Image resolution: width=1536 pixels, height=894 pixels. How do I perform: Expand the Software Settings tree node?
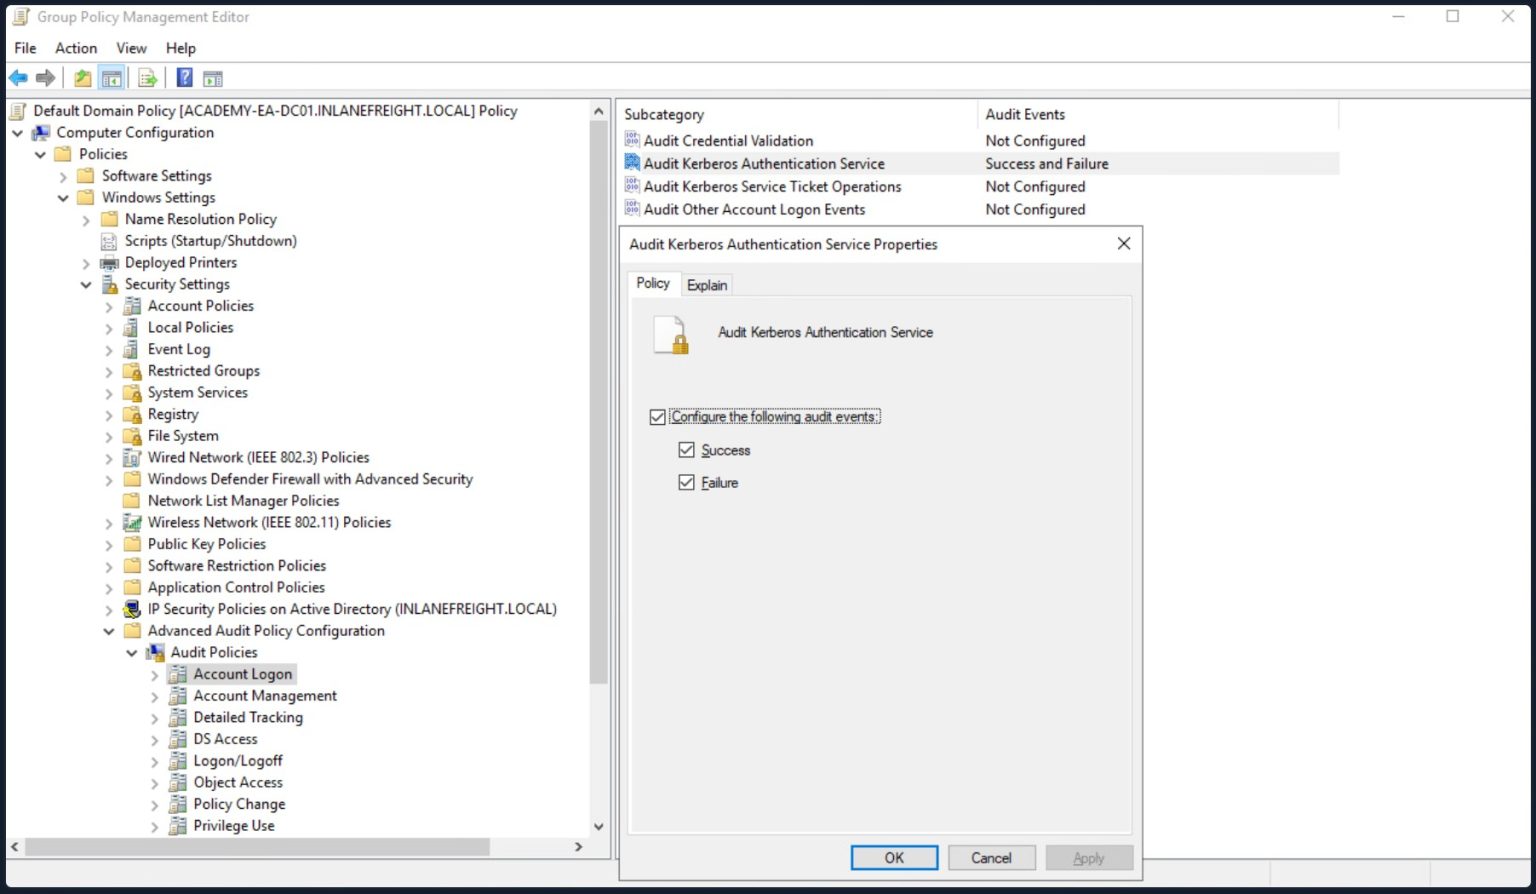(63, 177)
